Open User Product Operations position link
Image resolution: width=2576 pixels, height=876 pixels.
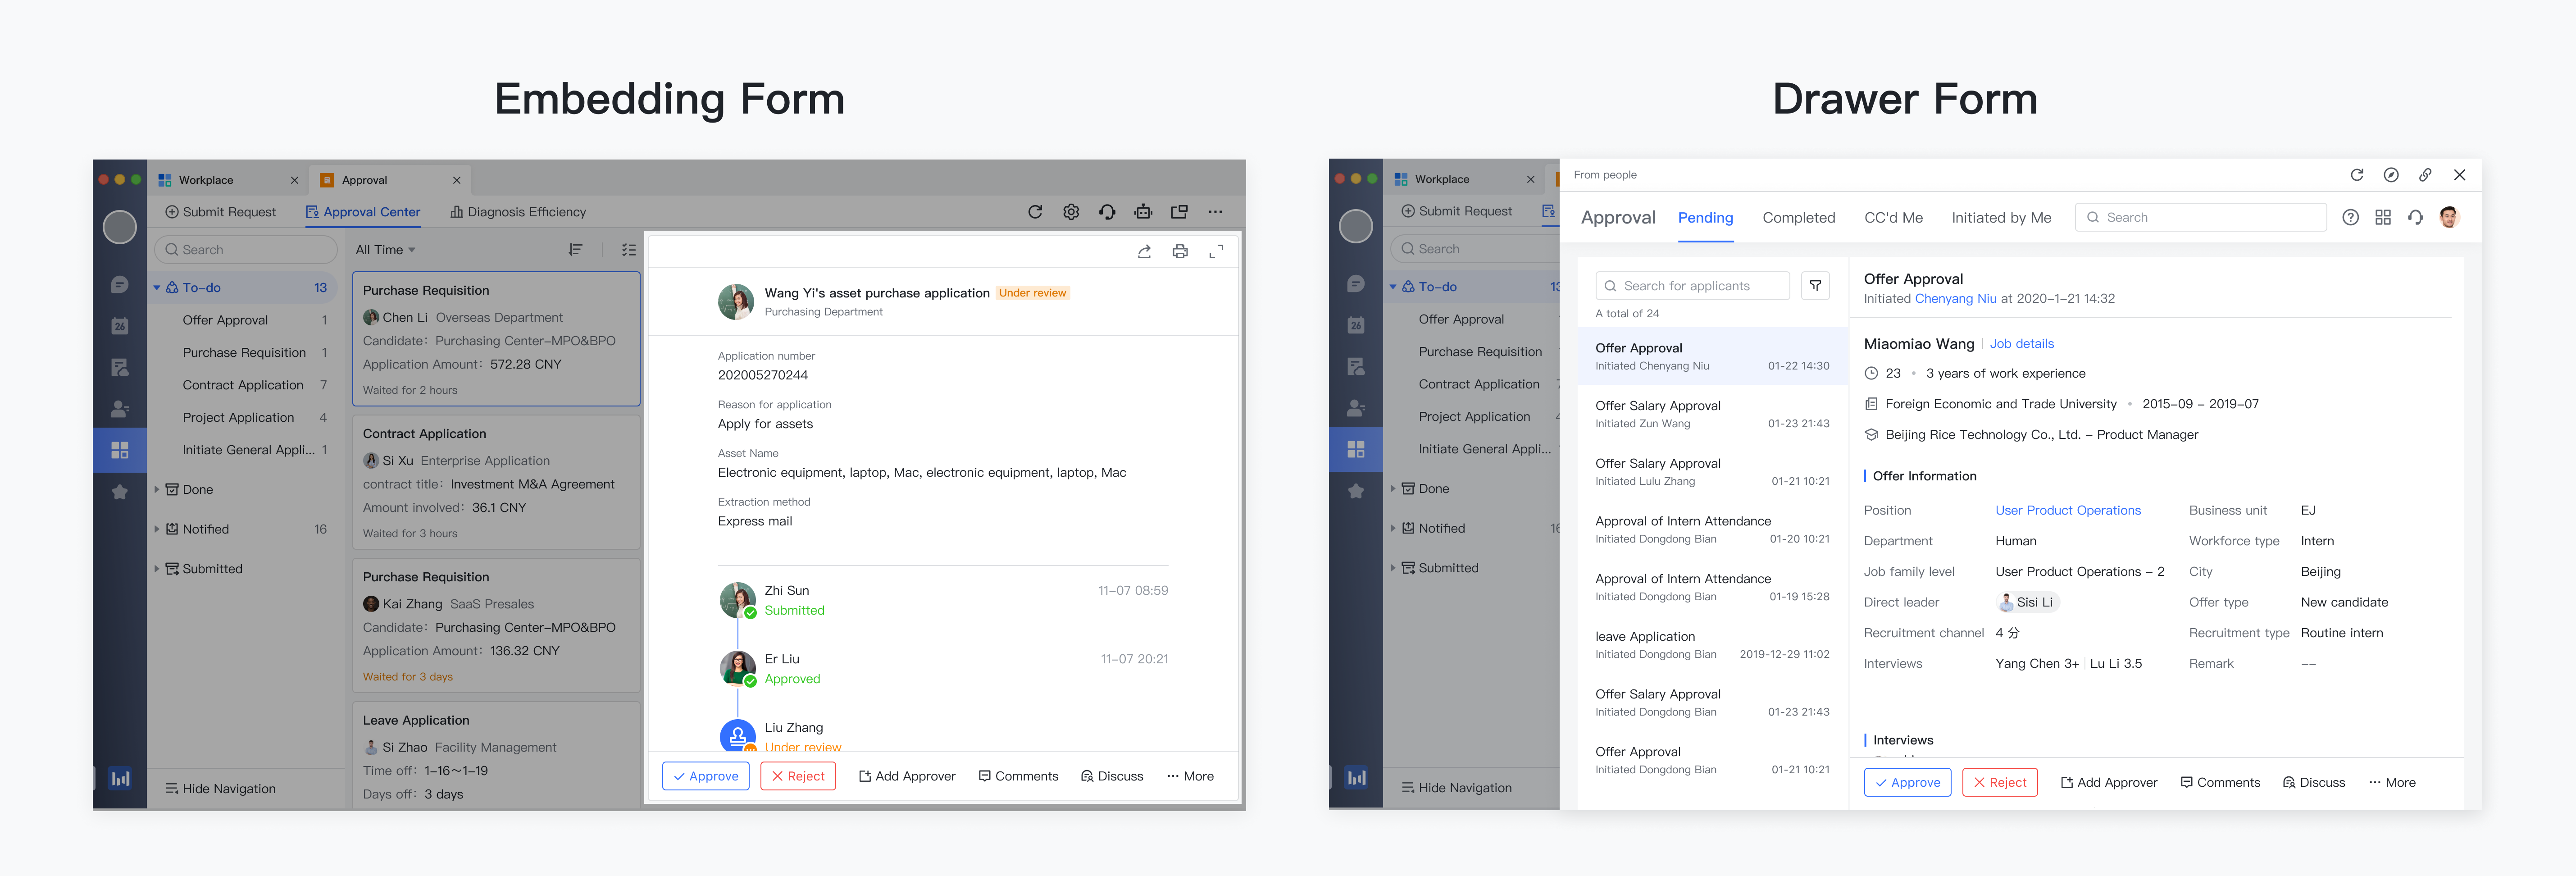2068,510
